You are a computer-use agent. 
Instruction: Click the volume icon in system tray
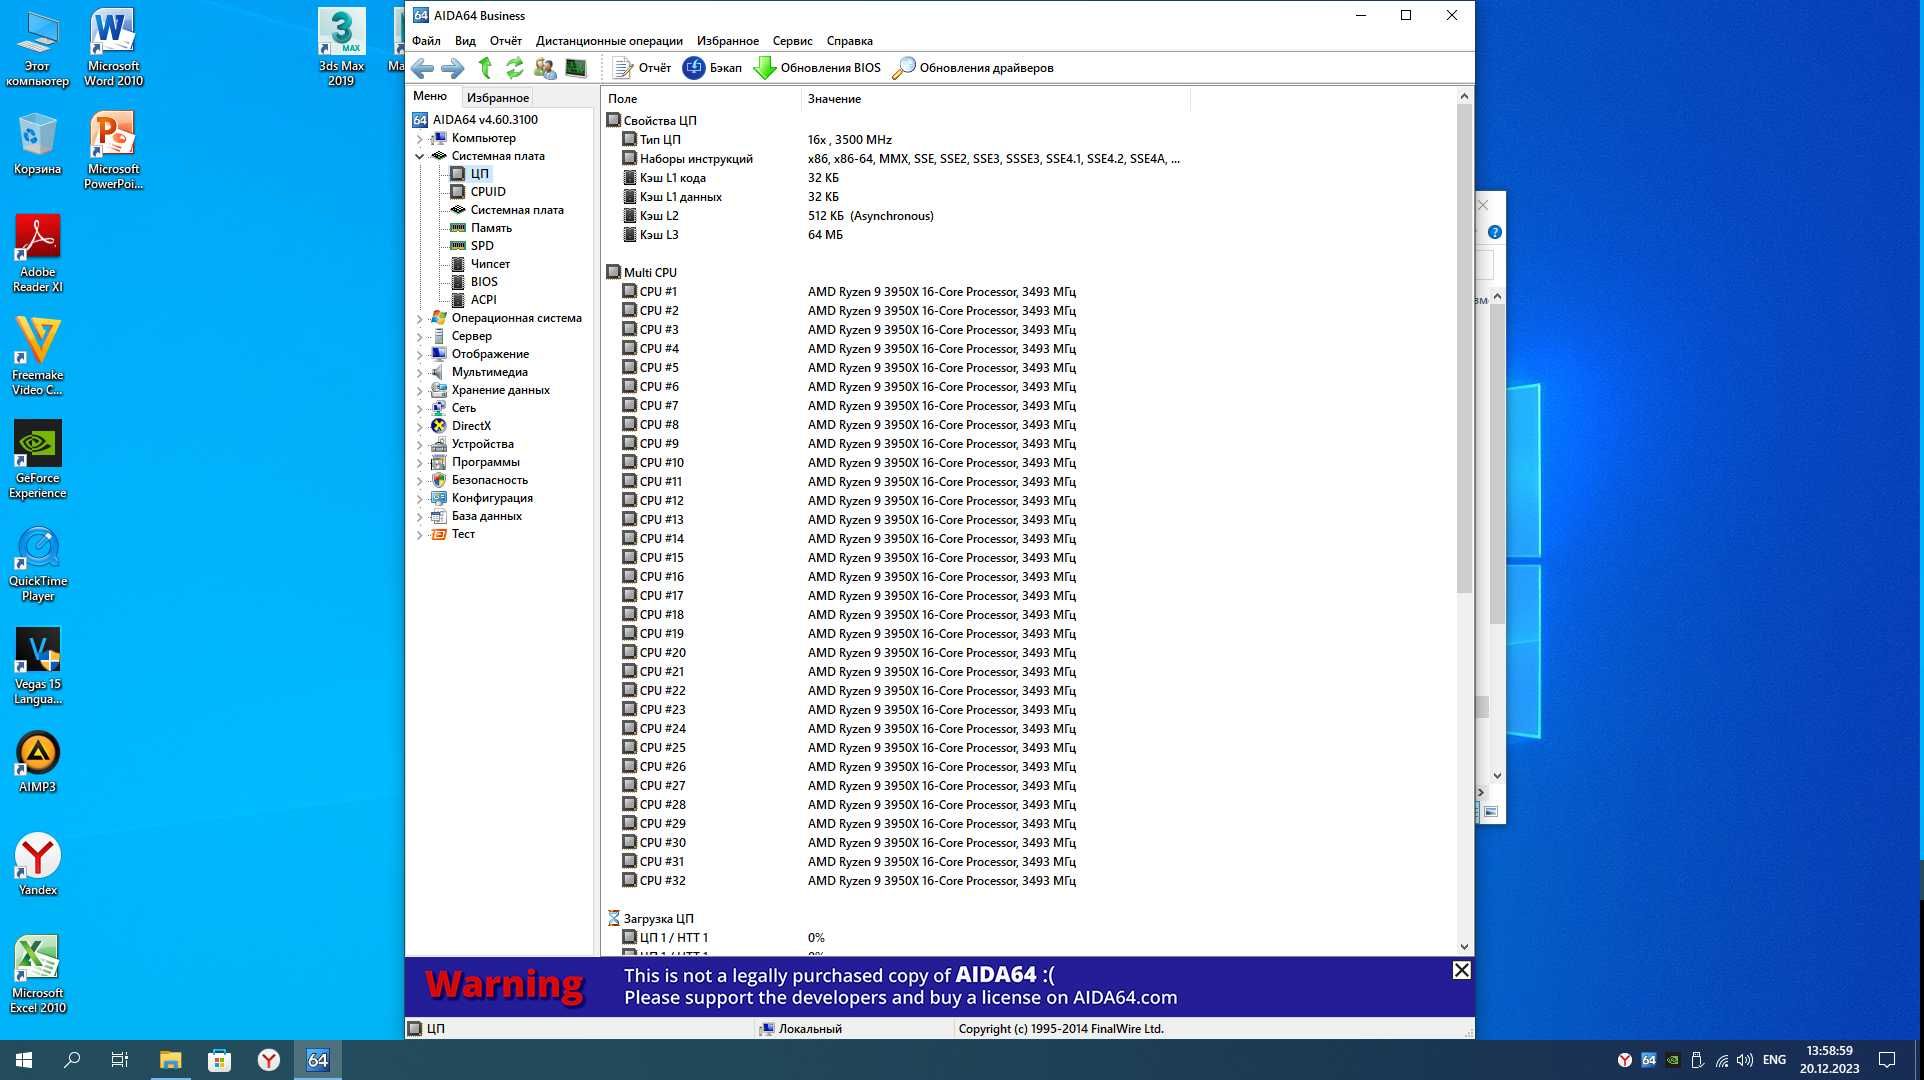(1745, 1060)
